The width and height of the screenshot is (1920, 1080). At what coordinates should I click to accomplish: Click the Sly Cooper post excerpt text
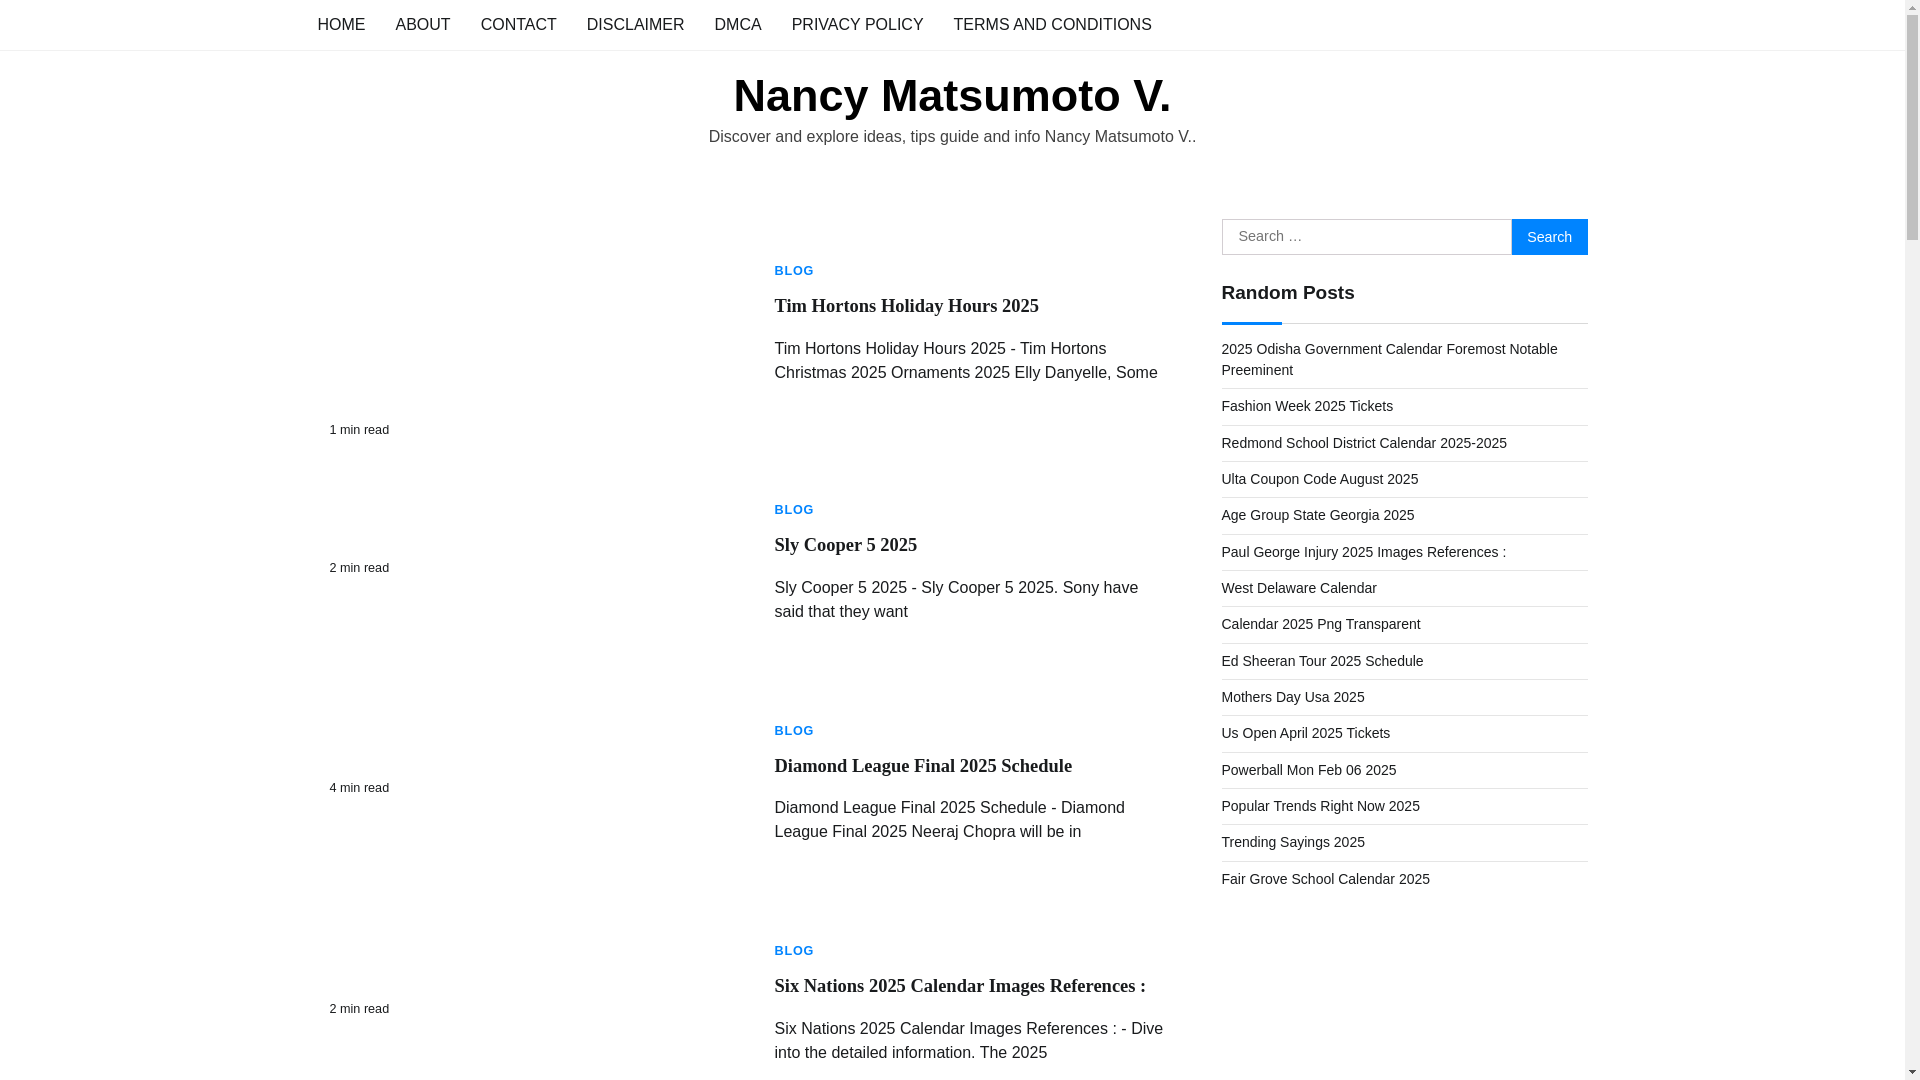956,600
